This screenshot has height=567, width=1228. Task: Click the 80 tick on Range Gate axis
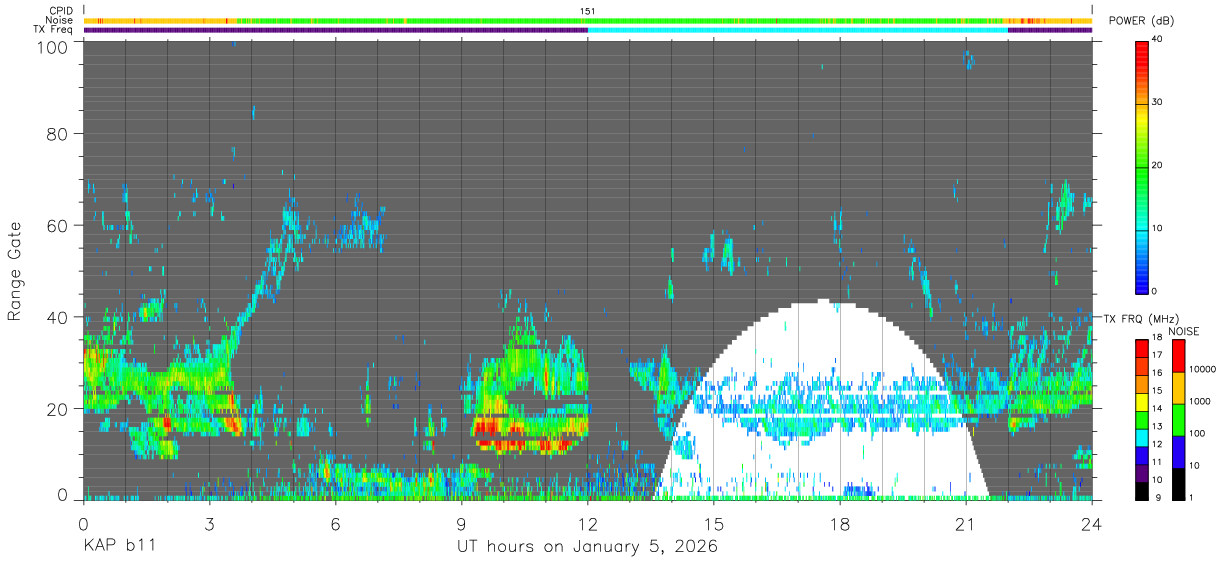[56, 133]
